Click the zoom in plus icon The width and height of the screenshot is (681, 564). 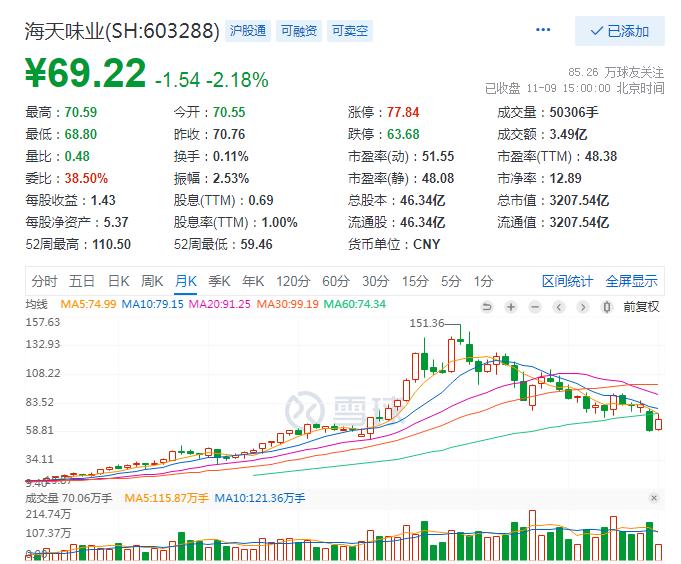511,307
